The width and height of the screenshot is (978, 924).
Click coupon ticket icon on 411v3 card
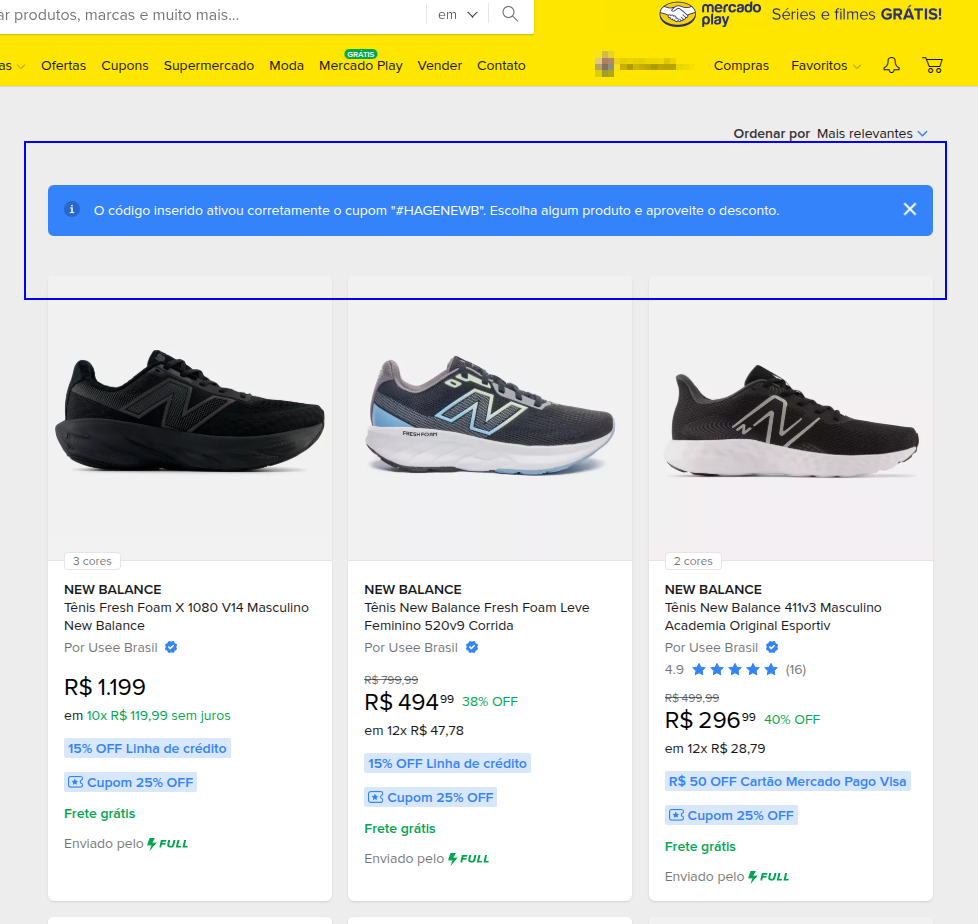coord(676,815)
